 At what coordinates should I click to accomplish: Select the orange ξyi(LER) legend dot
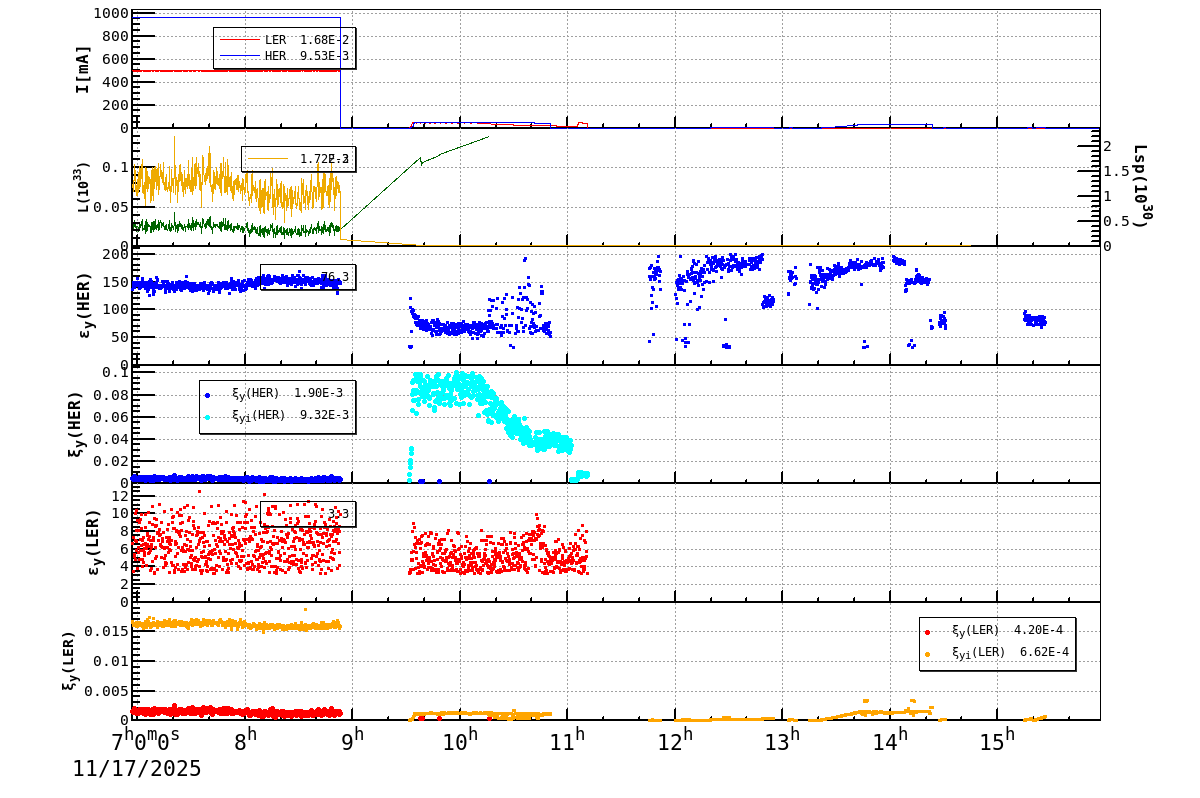pos(927,654)
